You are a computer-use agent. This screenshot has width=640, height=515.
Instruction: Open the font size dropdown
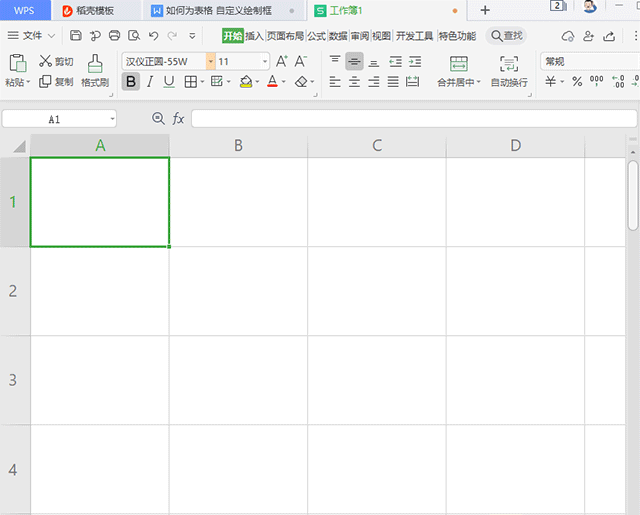pos(265,61)
